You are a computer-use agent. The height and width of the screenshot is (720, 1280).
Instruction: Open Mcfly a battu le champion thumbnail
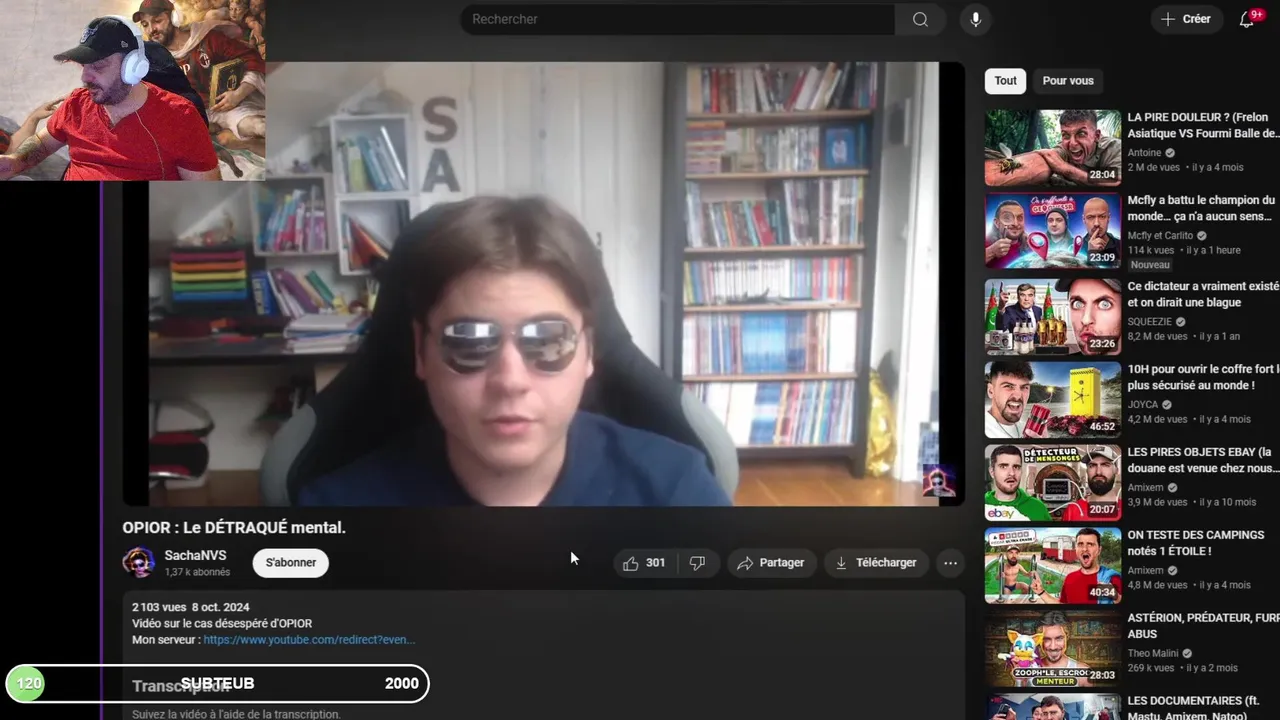(1053, 231)
